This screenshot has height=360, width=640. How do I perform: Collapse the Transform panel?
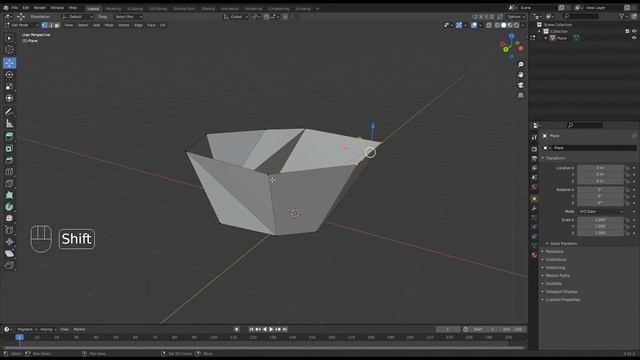pyautogui.click(x=555, y=158)
